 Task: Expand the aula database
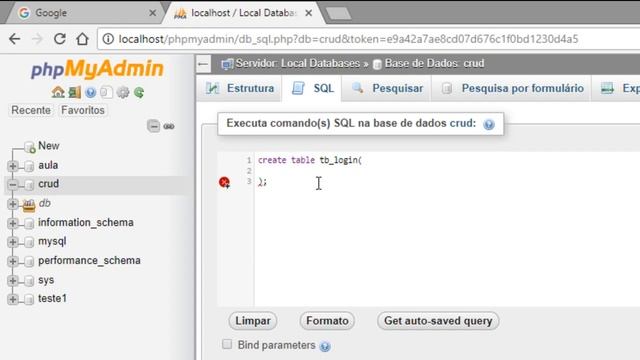13,166
